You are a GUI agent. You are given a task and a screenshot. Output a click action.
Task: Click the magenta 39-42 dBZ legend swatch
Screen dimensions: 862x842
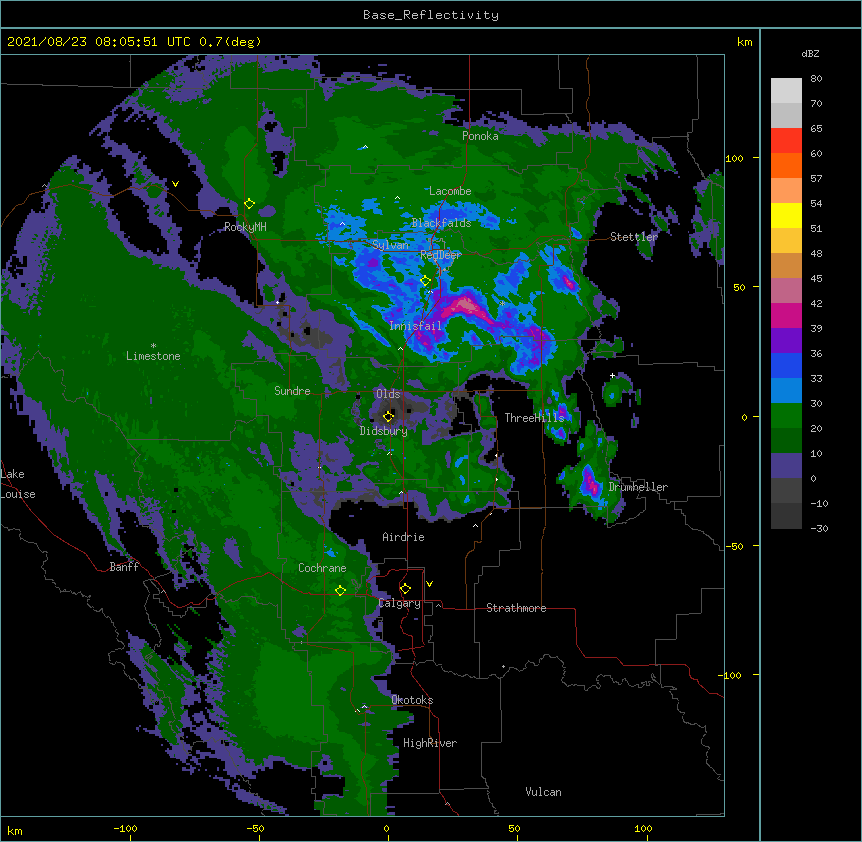pos(786,316)
